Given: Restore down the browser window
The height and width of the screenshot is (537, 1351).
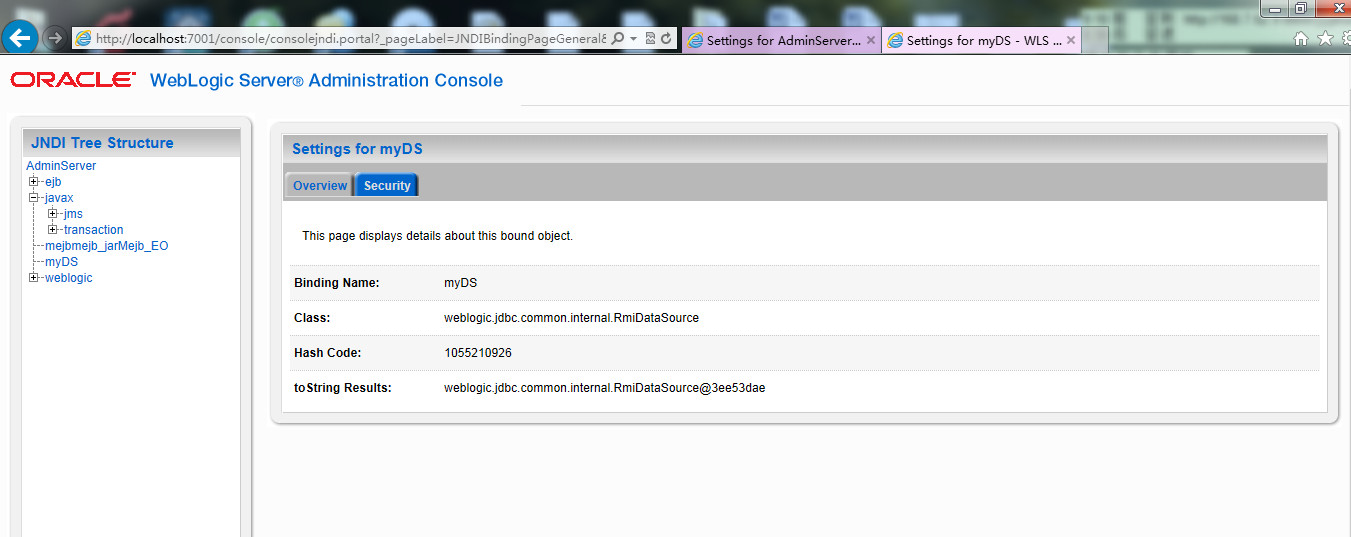Looking at the screenshot, I should click(x=1300, y=8).
